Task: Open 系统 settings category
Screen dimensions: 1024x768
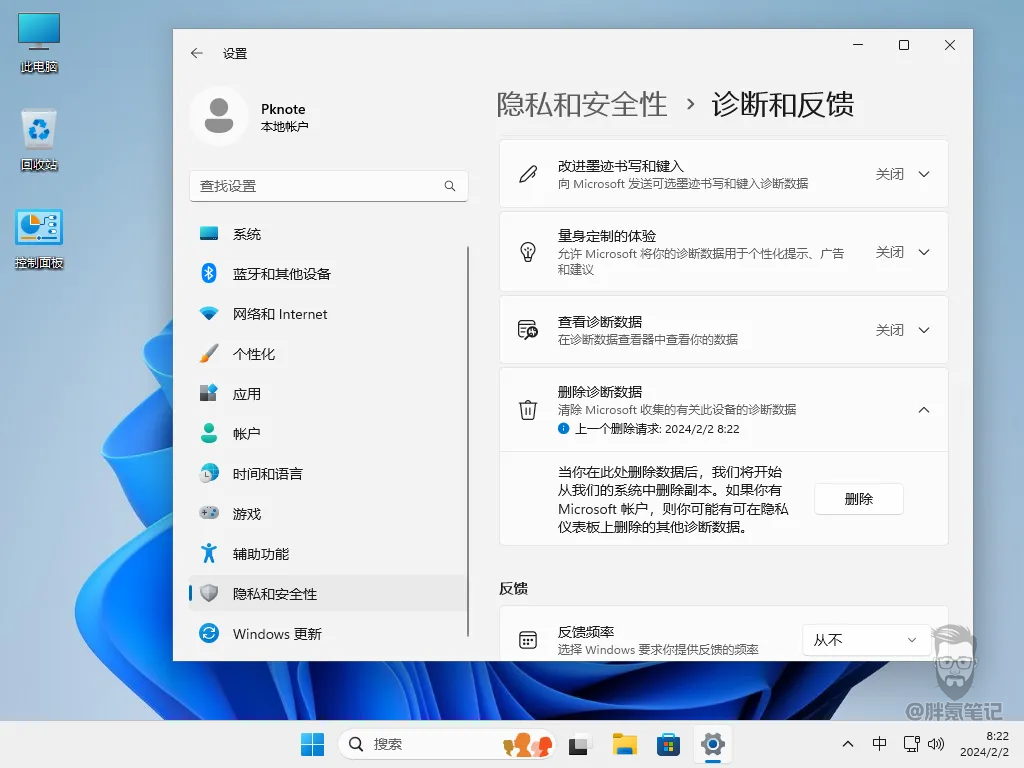Action: pos(328,234)
